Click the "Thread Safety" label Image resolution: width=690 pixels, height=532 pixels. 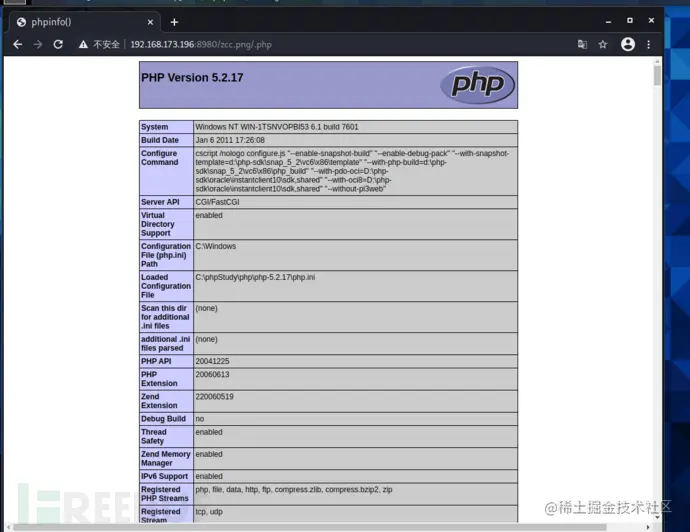(154, 437)
